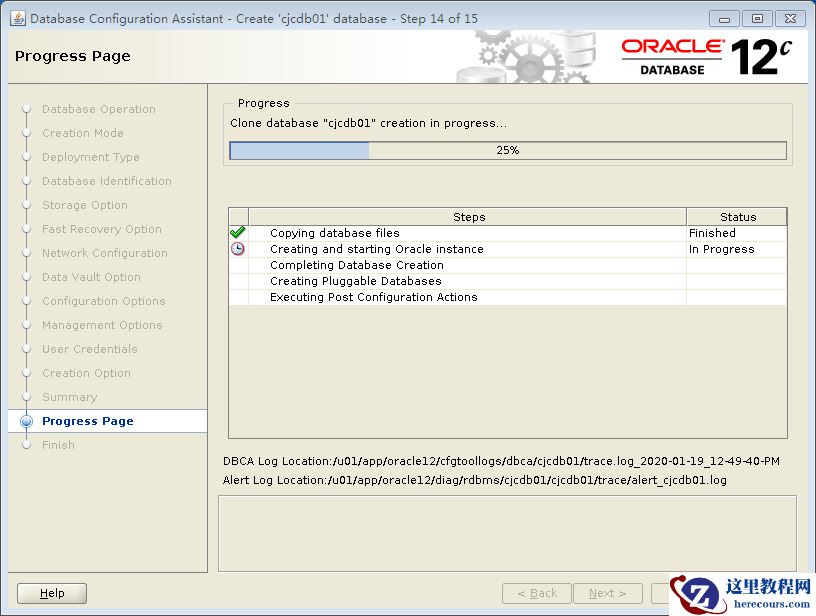
Task: Minimize the Database Configuration Assistant window
Action: tap(725, 18)
